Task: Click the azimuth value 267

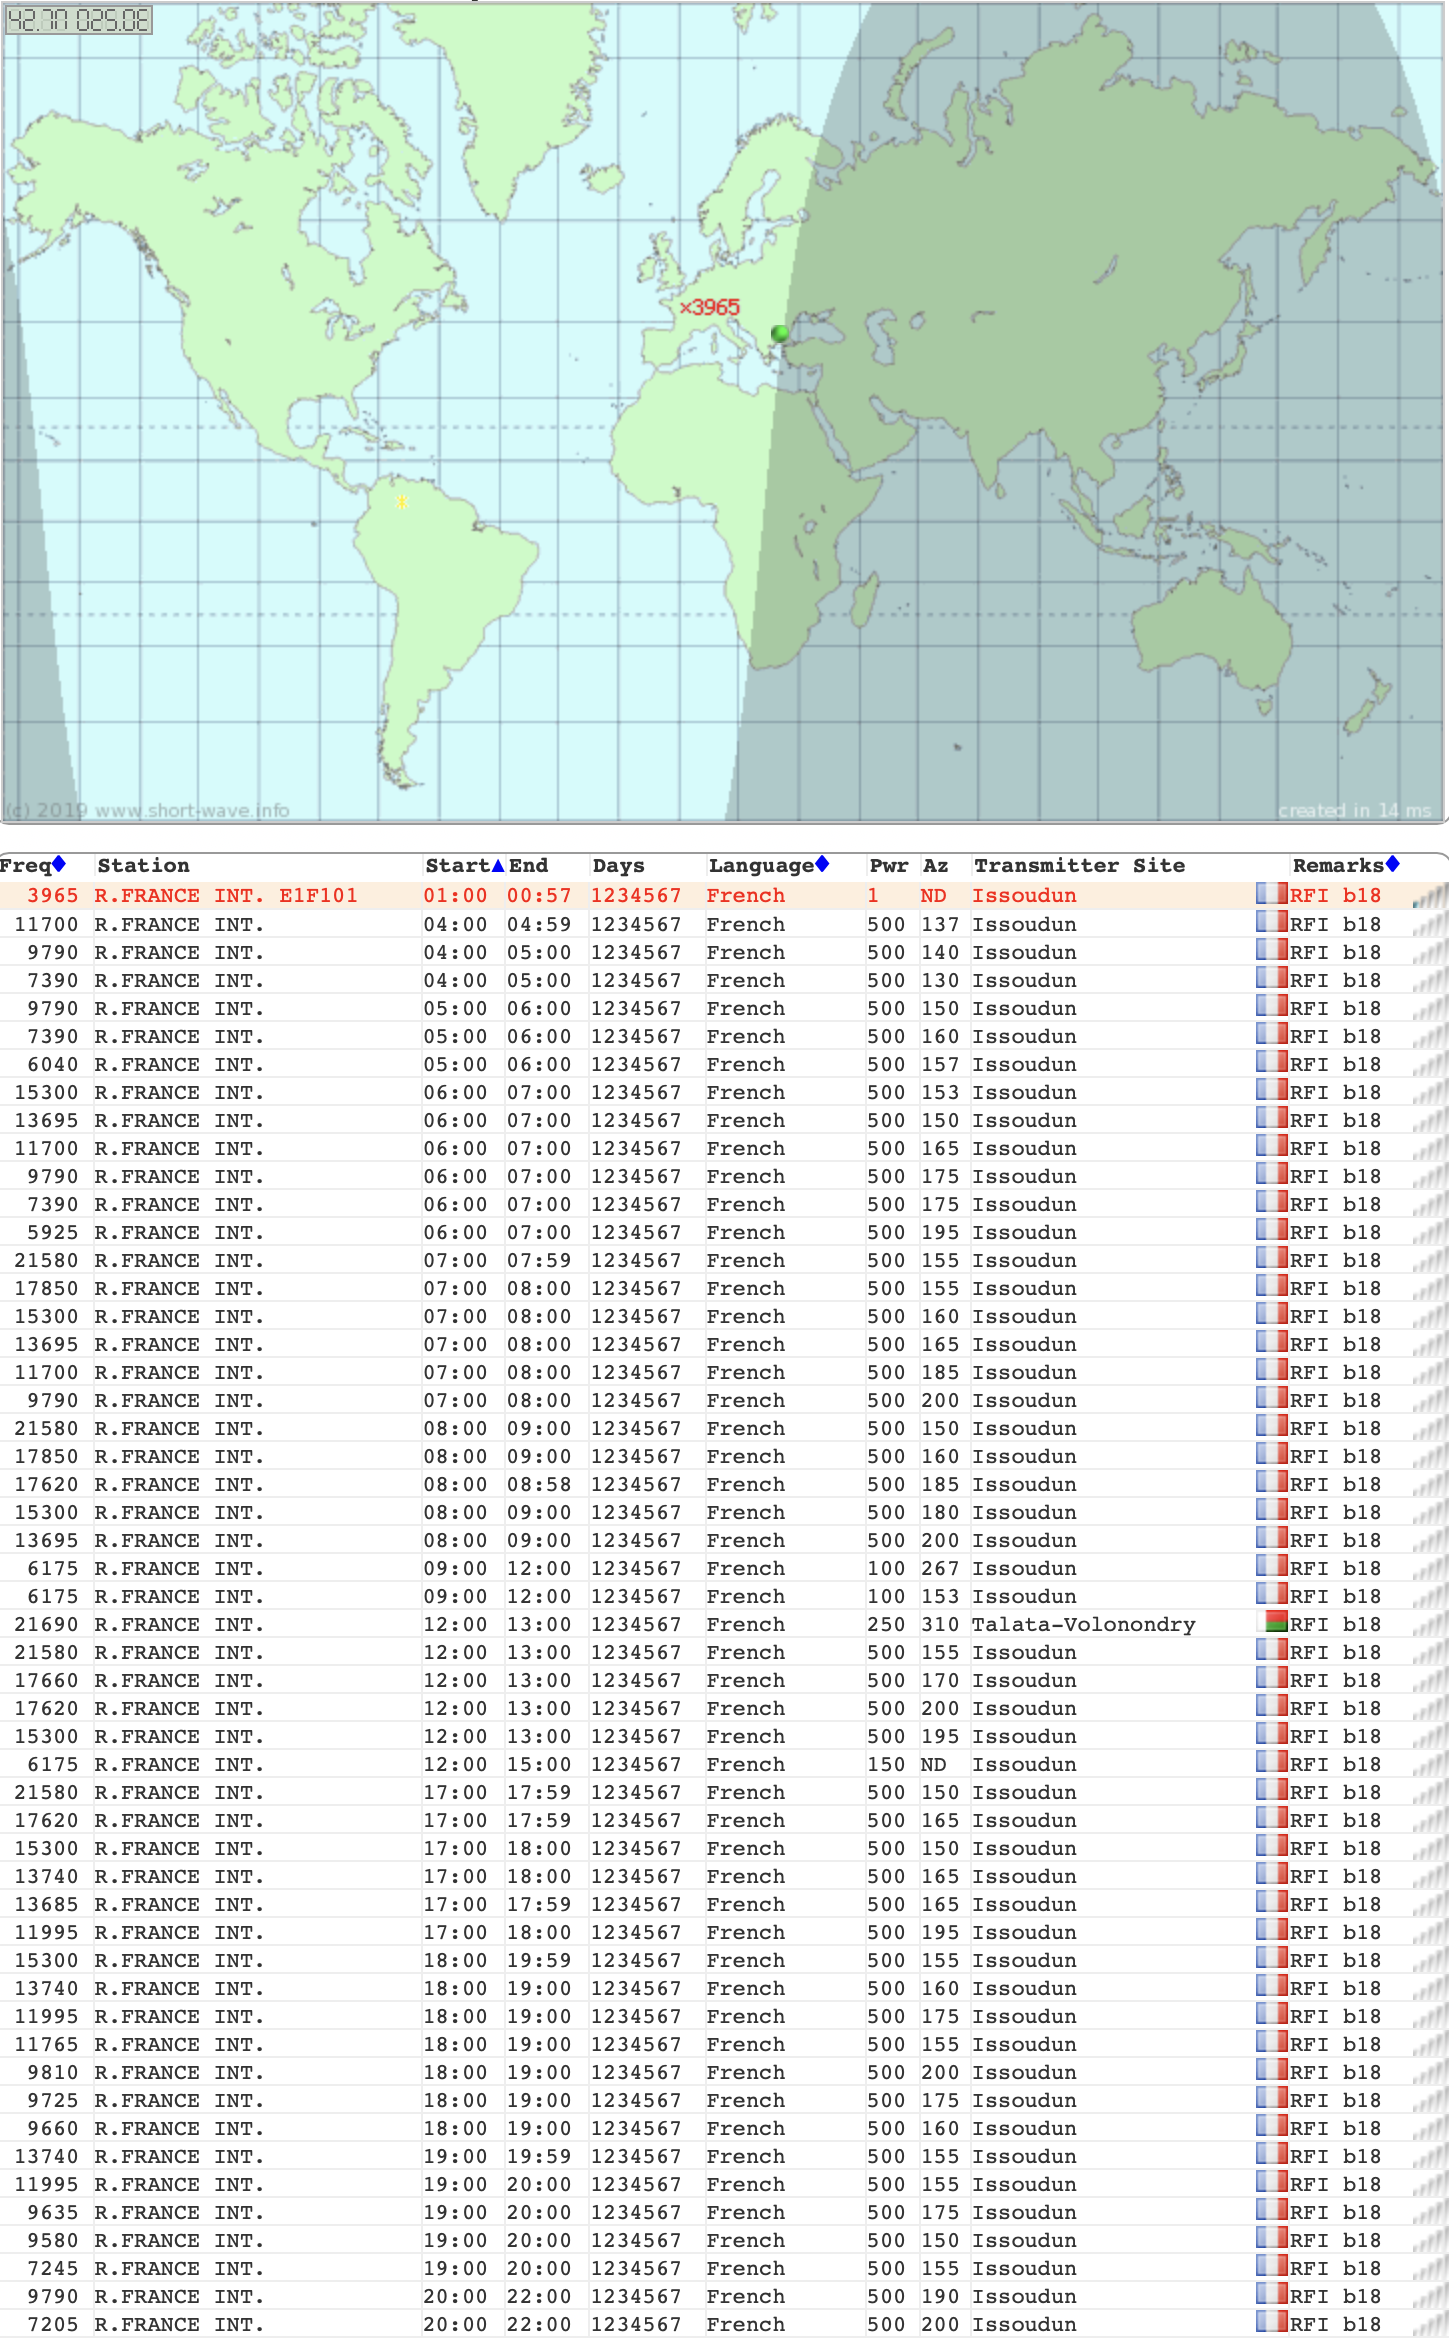Action: [x=940, y=1568]
